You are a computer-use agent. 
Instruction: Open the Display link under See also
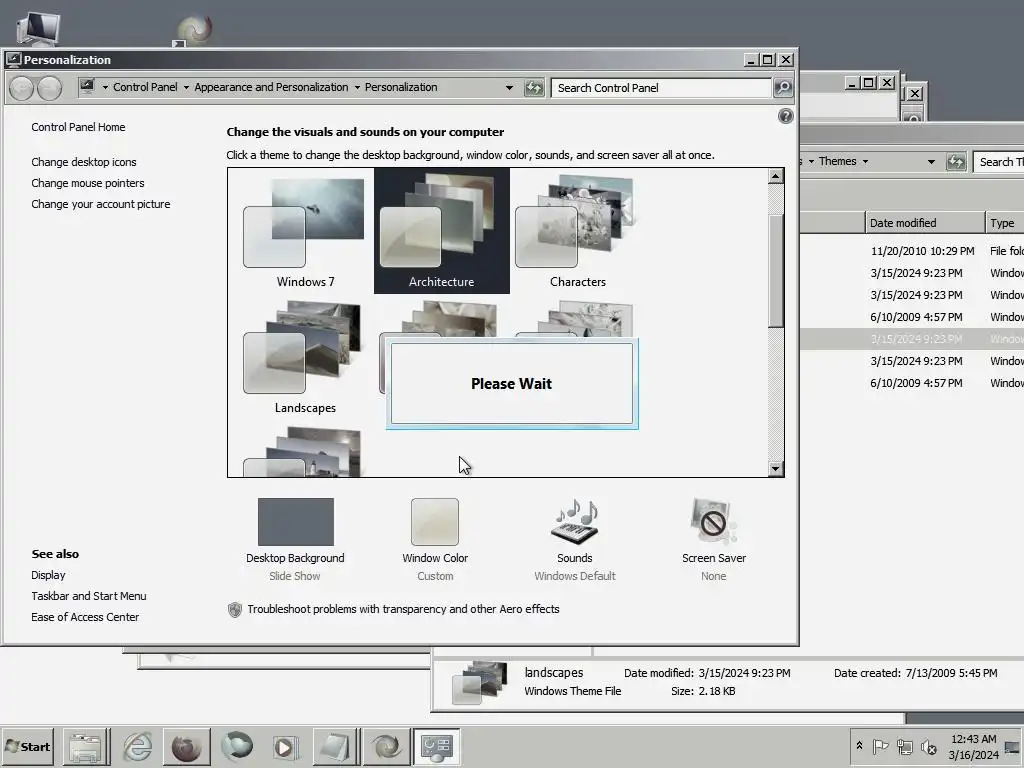click(48, 575)
